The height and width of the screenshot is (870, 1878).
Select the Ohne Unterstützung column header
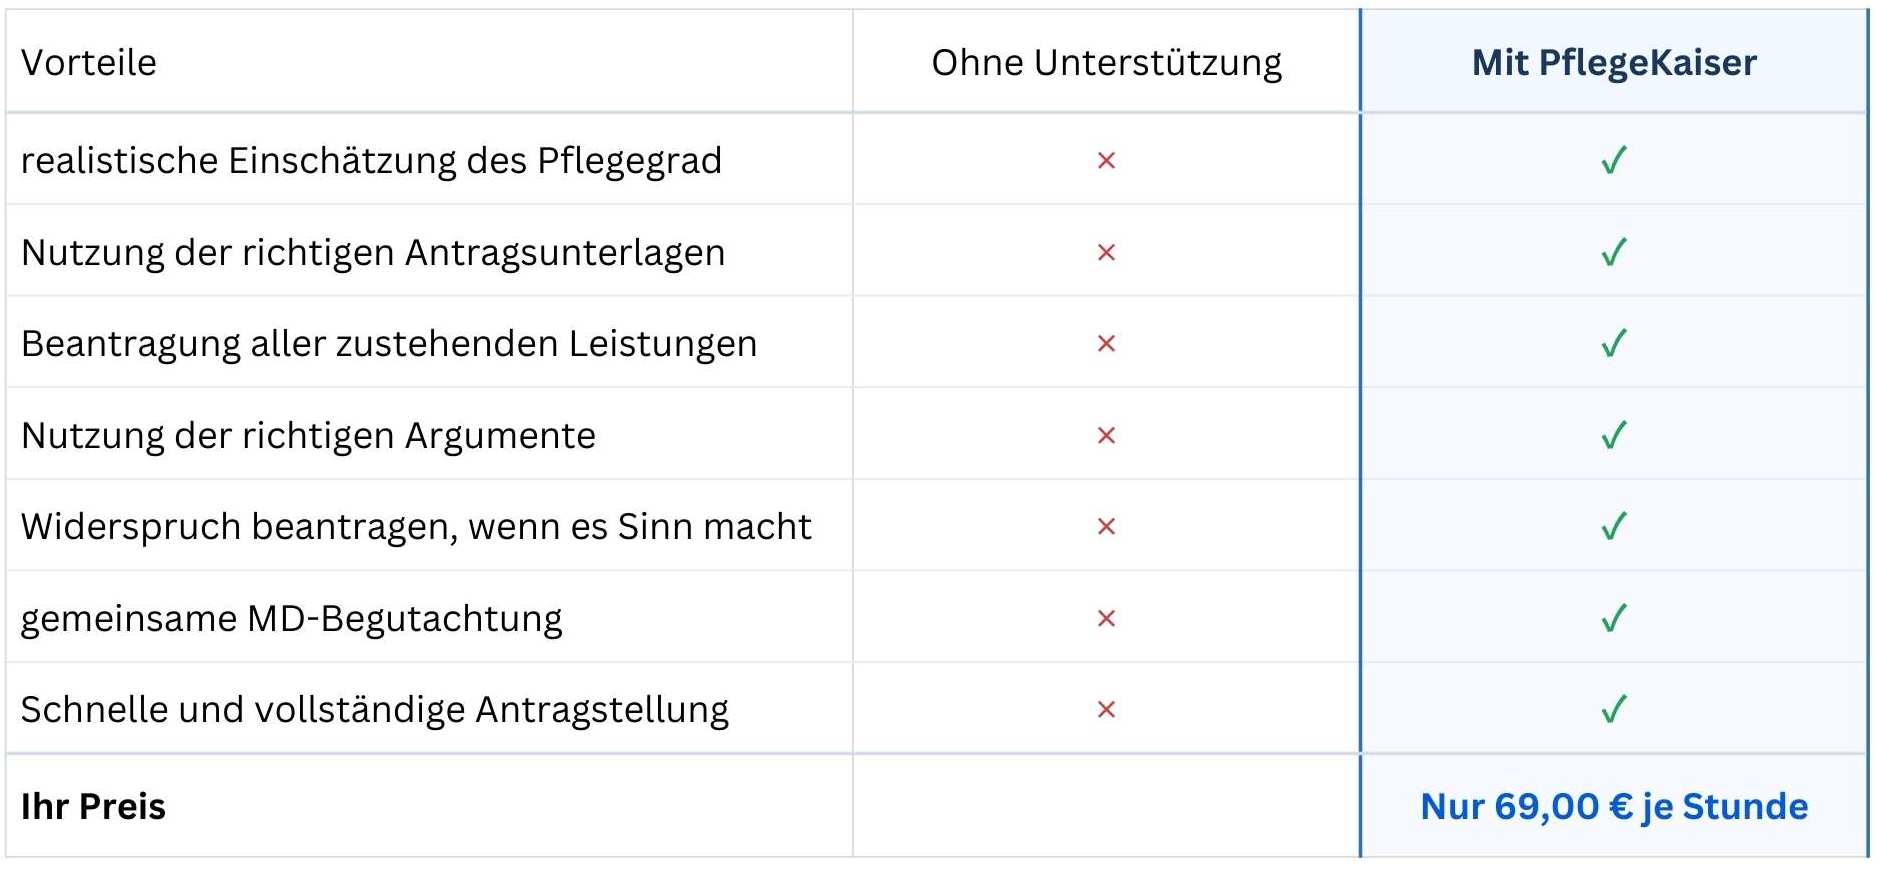pyautogui.click(x=1106, y=63)
